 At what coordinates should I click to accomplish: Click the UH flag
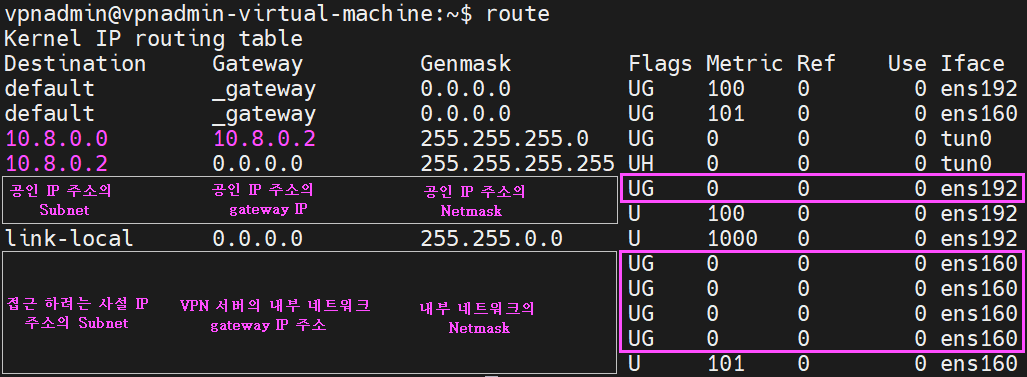[641, 163]
